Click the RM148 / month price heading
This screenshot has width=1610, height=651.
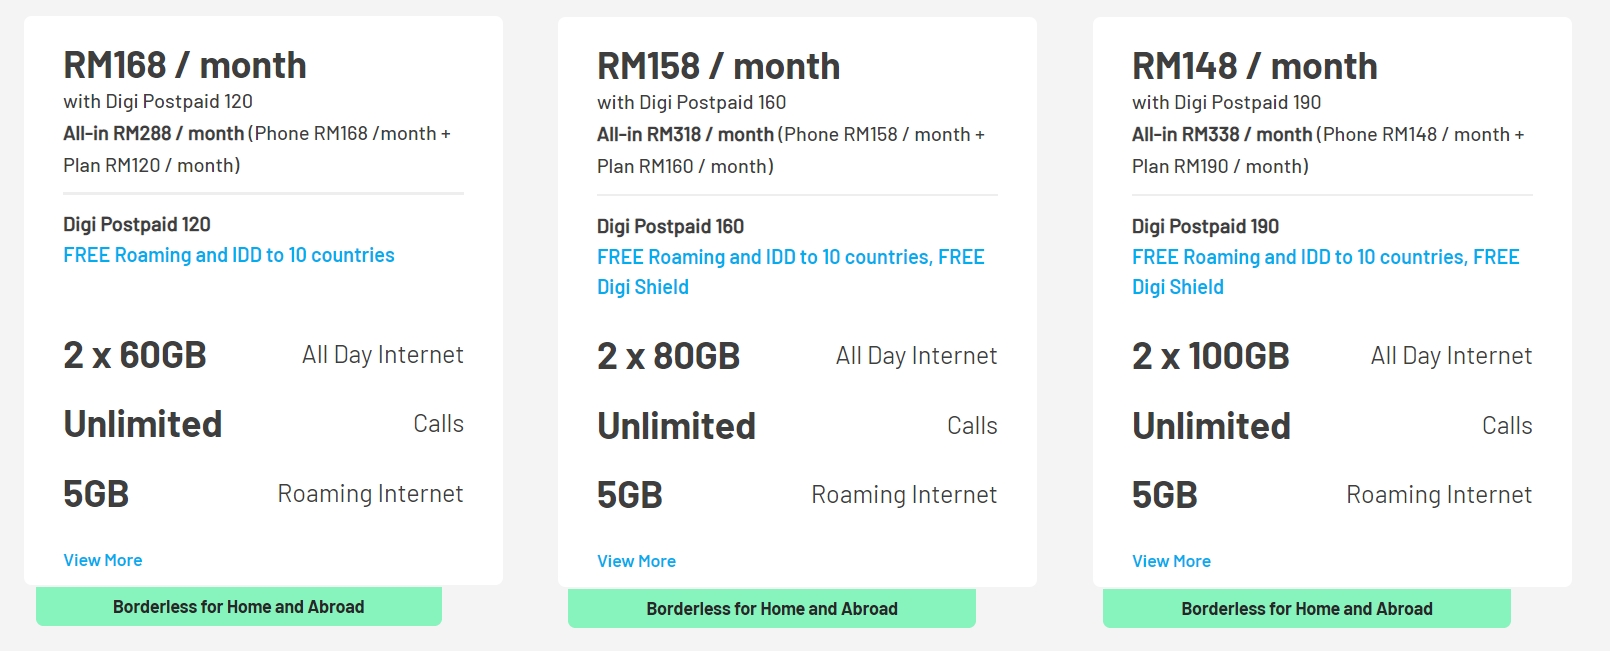(1254, 67)
